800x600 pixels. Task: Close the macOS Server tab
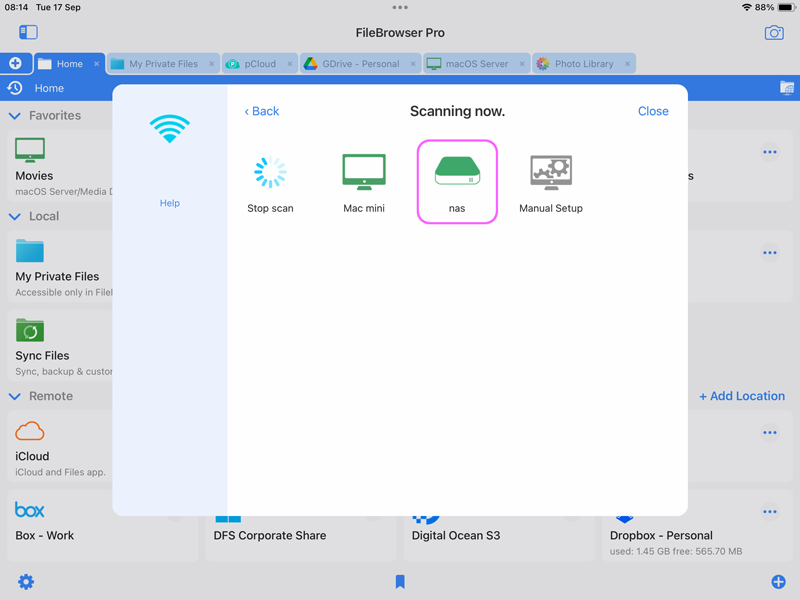[x=522, y=64]
